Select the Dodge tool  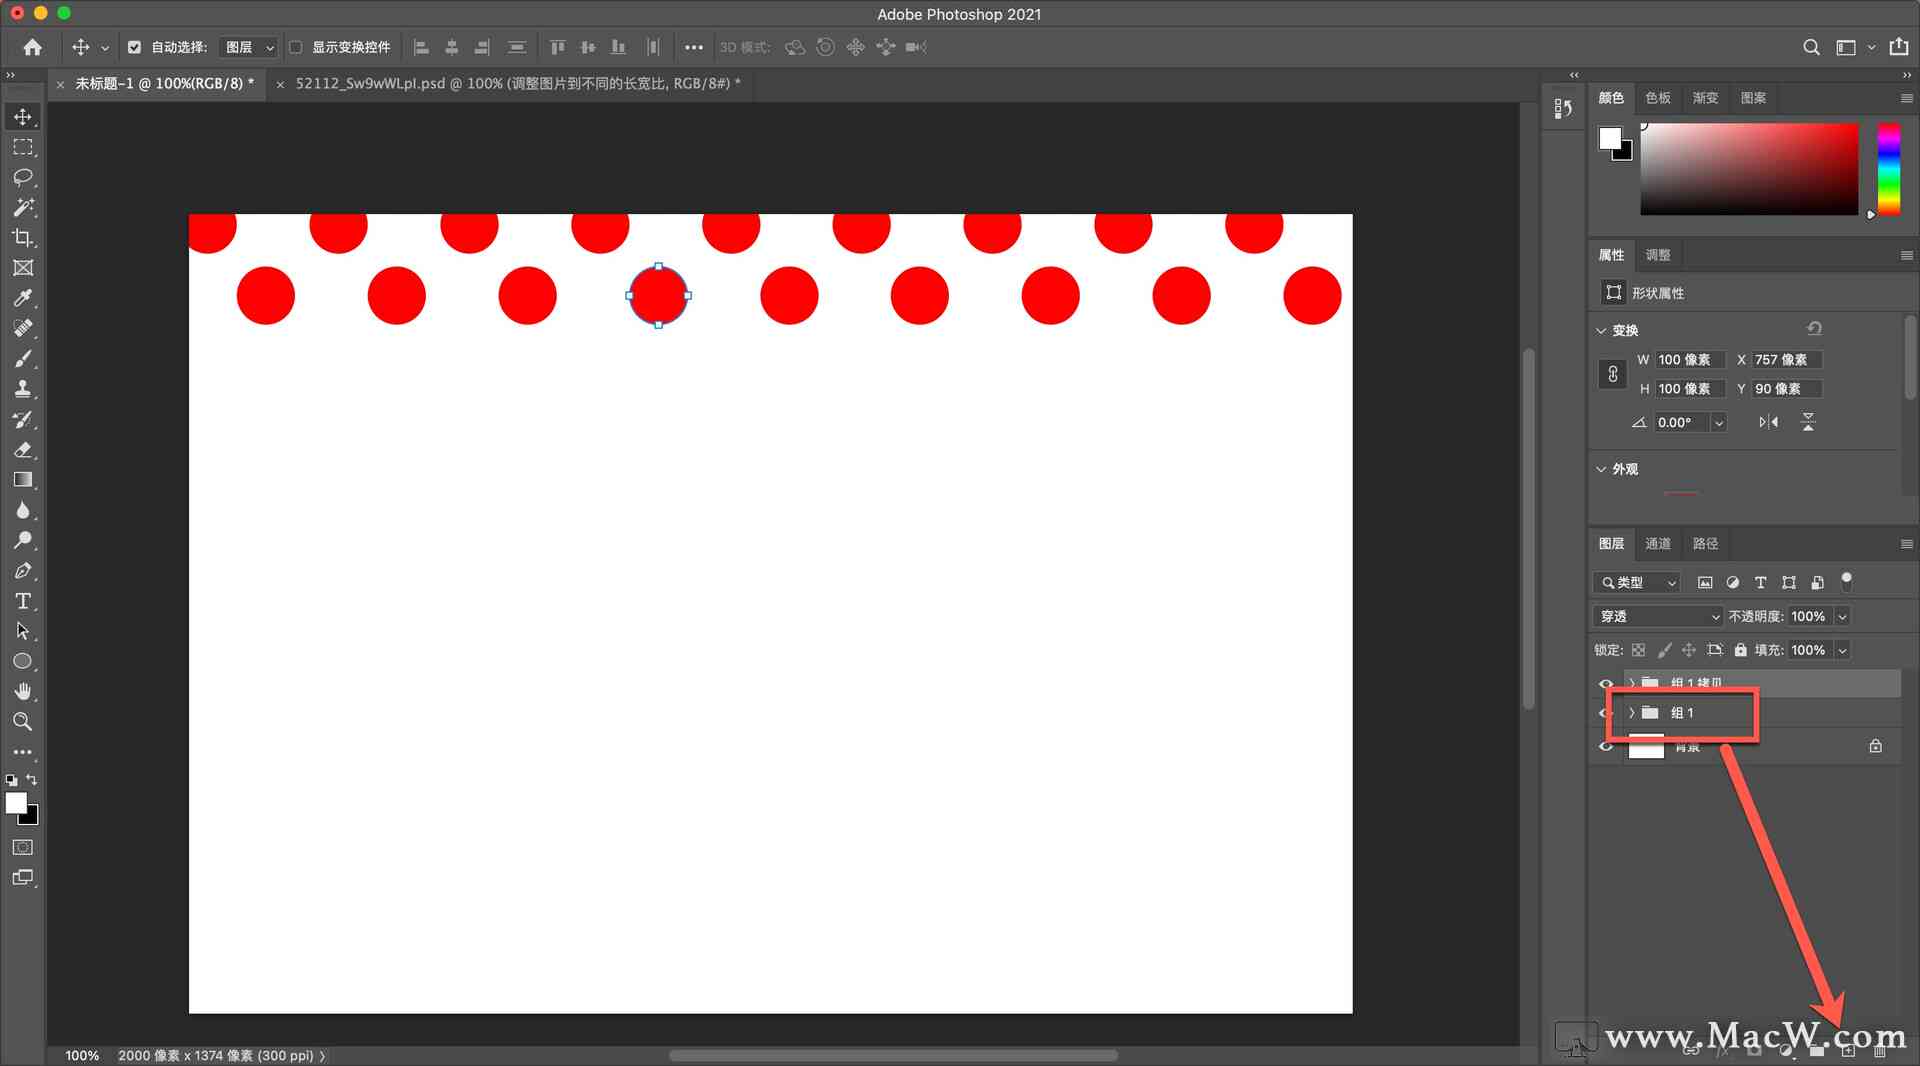pos(23,540)
